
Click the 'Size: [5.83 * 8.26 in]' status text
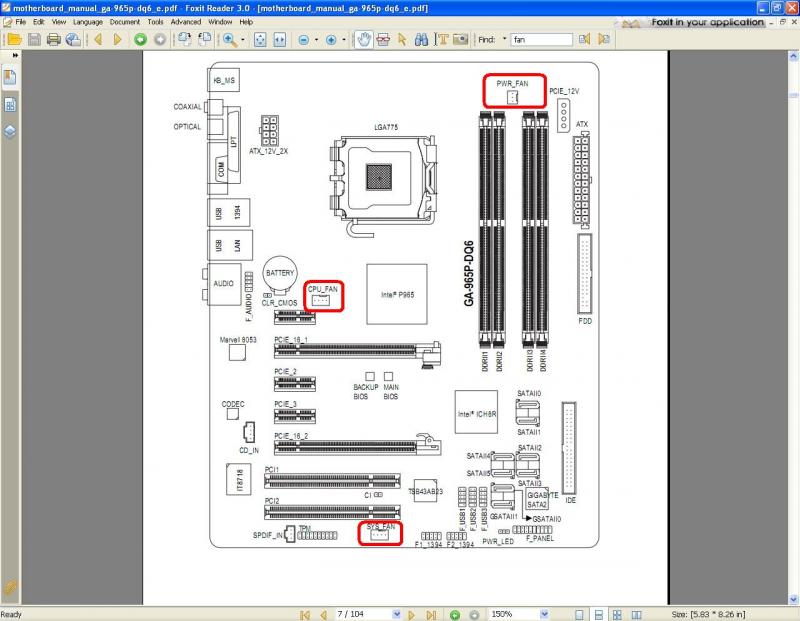(709, 614)
